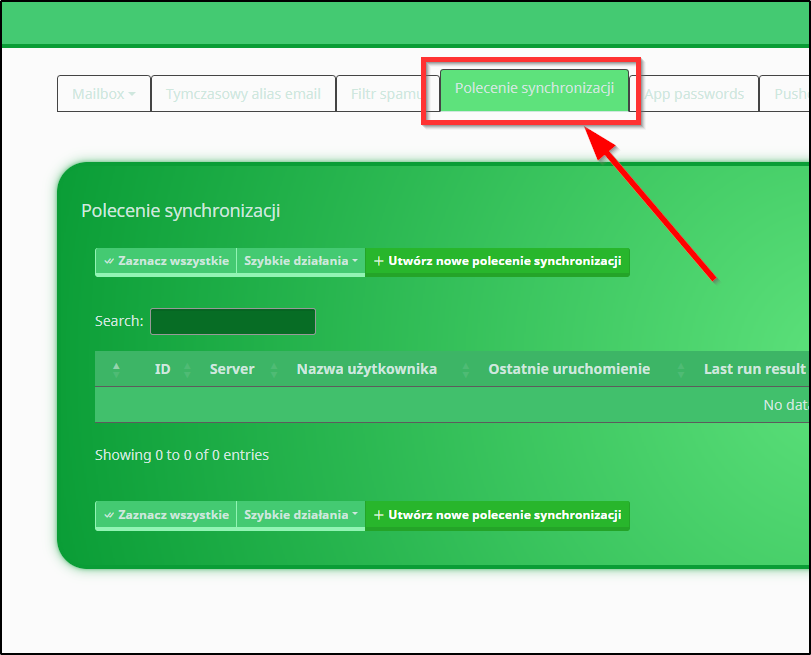Select the Polecenie synchronizacji tab
This screenshot has width=811, height=655.
(x=534, y=88)
